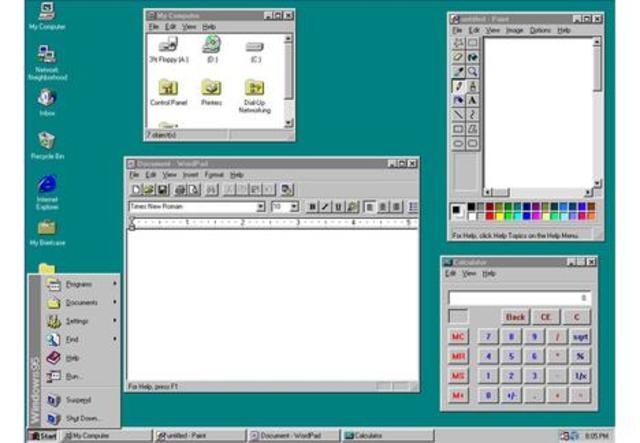Toggle Center alignment in WordPad format bar
The width and height of the screenshot is (640, 443).
383,207
